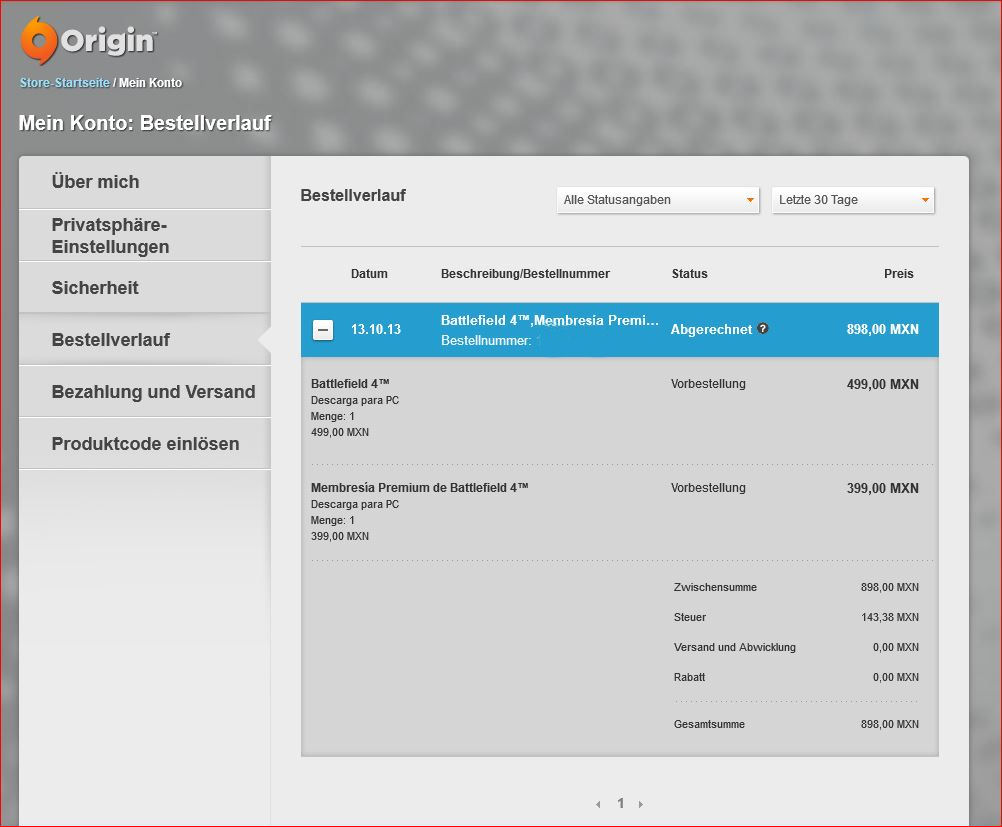
Task: Click the bold 399,00 MXN price
Action: (883, 488)
